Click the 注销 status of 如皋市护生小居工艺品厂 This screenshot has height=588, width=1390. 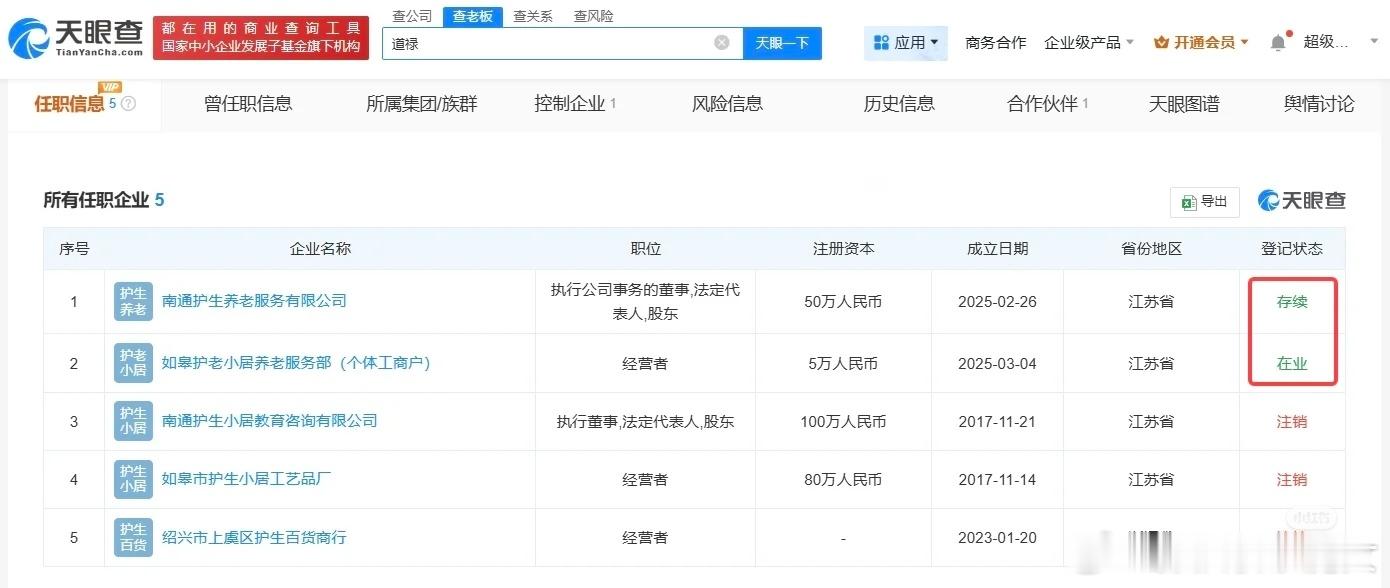1292,479
